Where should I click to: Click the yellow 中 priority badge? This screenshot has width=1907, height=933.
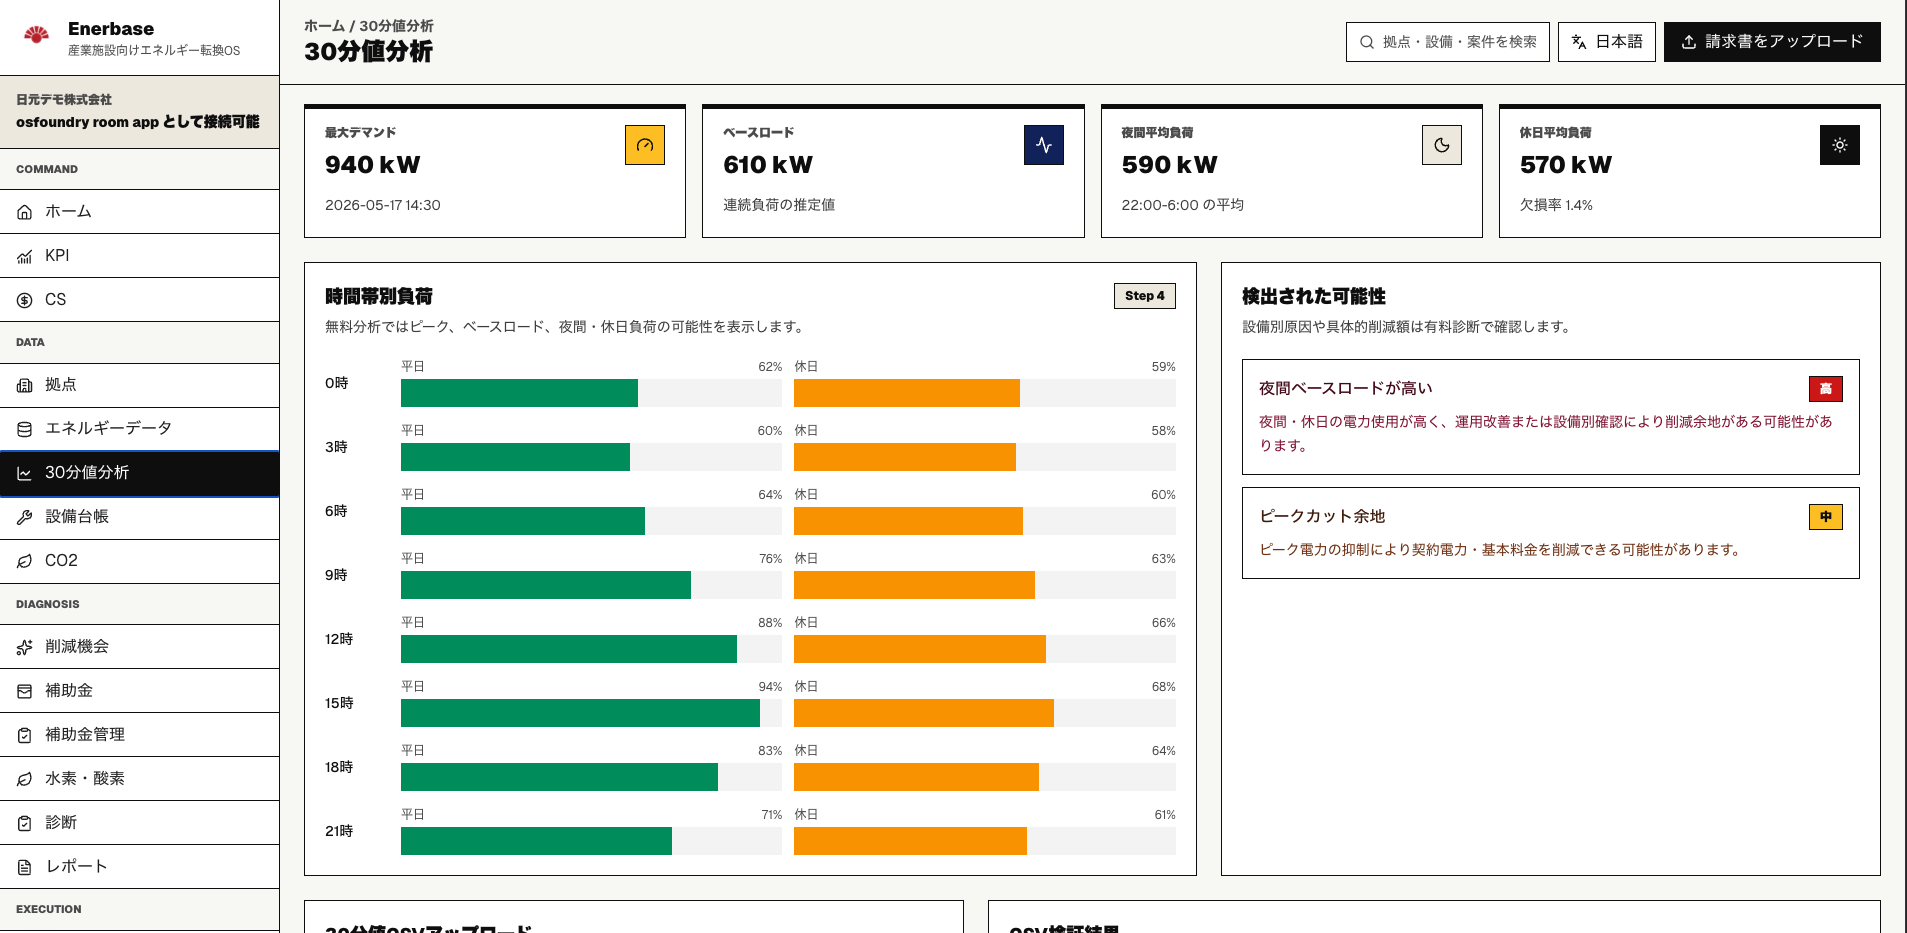coord(1826,517)
